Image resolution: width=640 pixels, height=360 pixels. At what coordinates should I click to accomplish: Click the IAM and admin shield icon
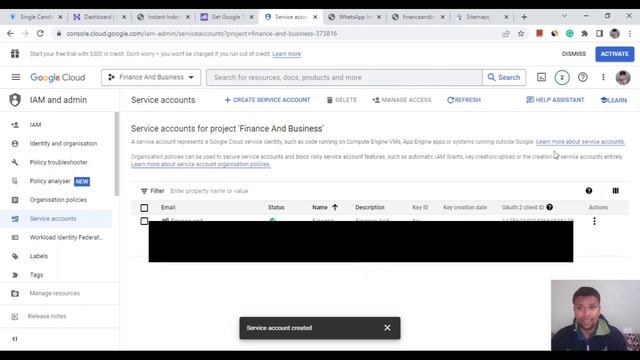tap(15, 100)
